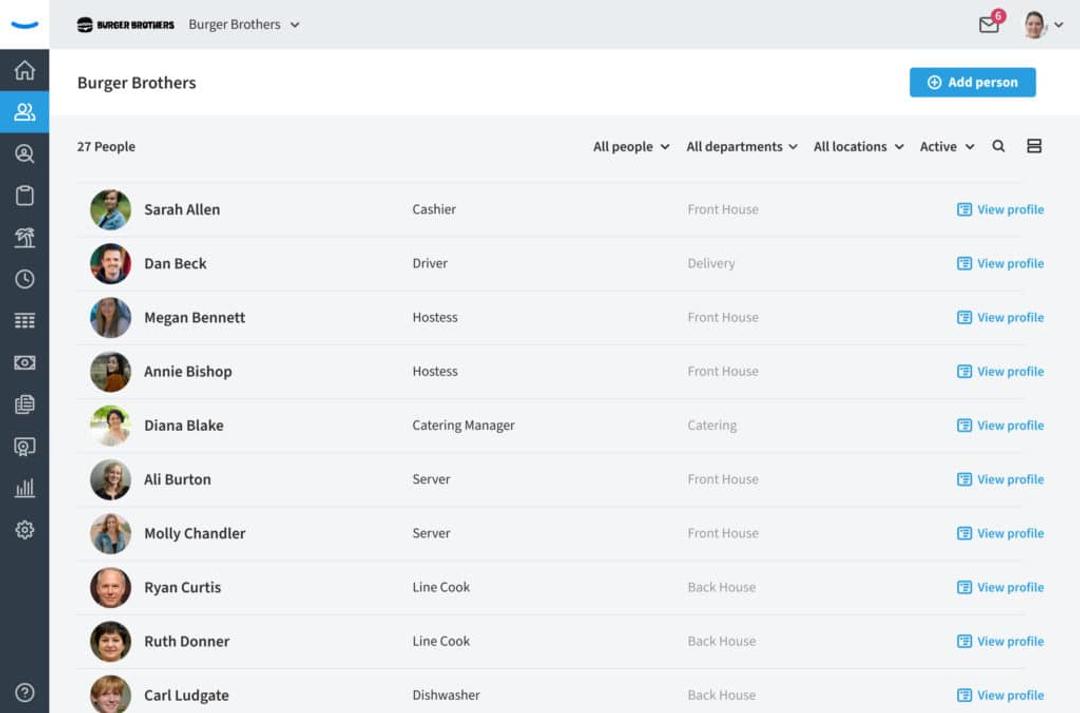Image resolution: width=1080 pixels, height=713 pixels.
Task: Open the All locations dropdown
Action: click(x=857, y=146)
